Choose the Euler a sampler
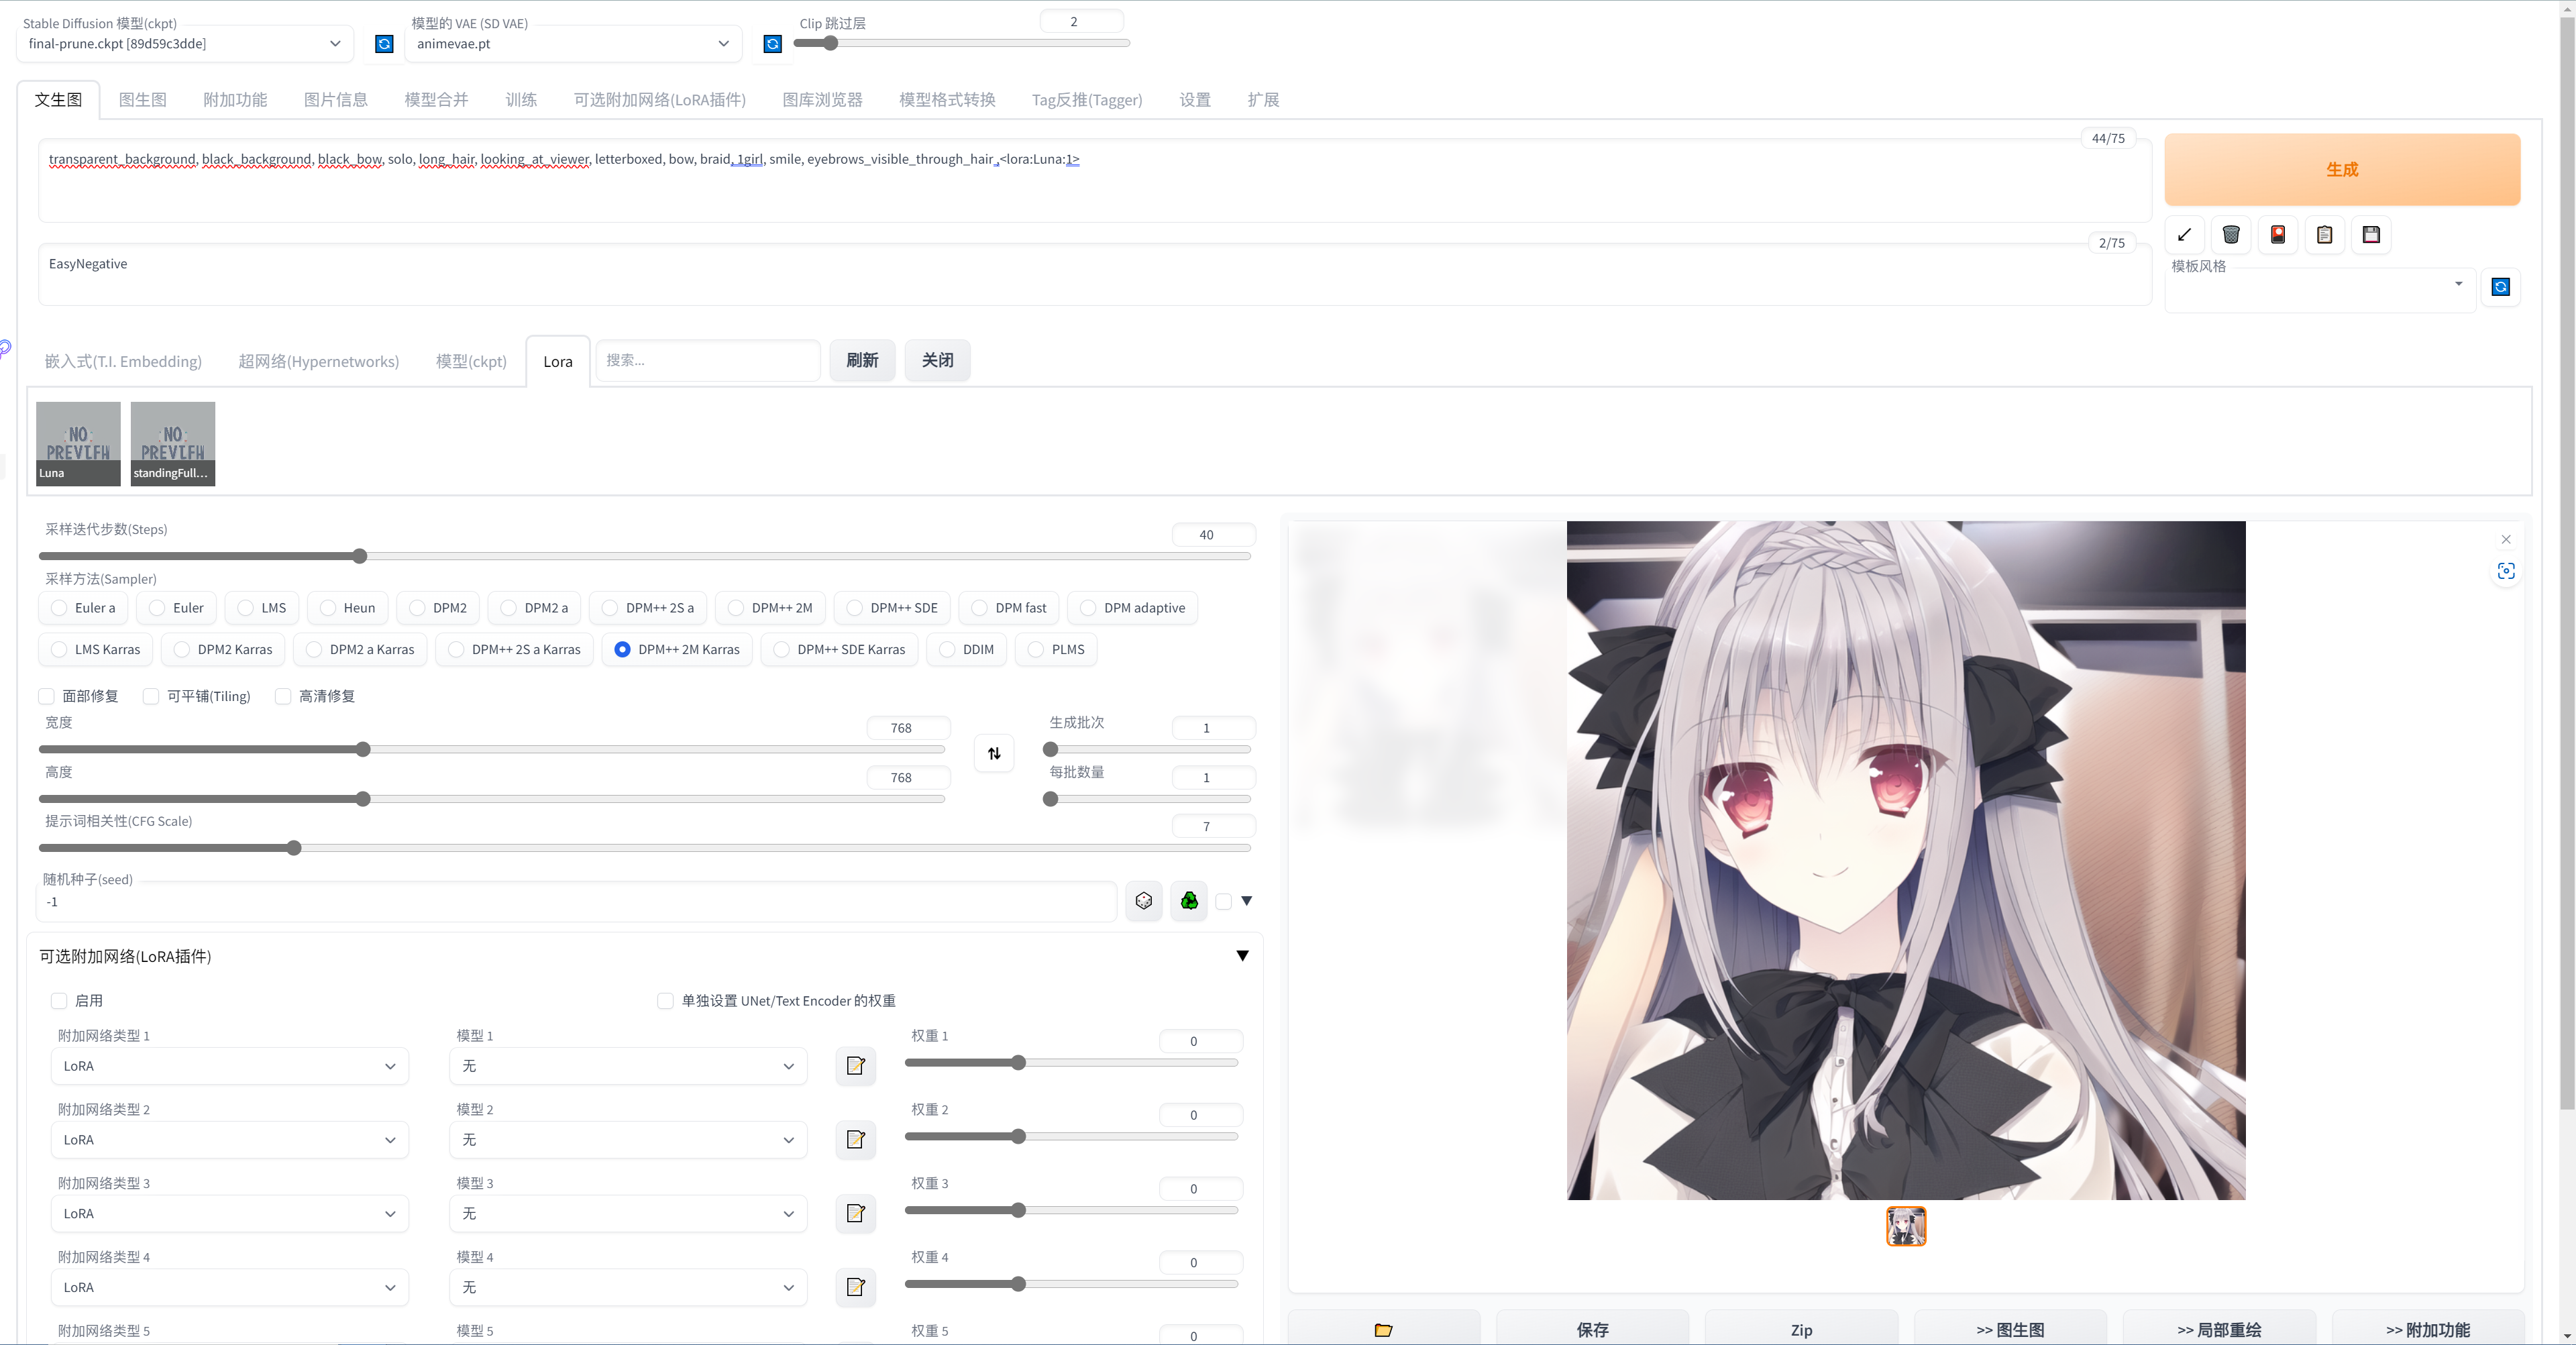The image size is (2576, 1345). pos(84,608)
